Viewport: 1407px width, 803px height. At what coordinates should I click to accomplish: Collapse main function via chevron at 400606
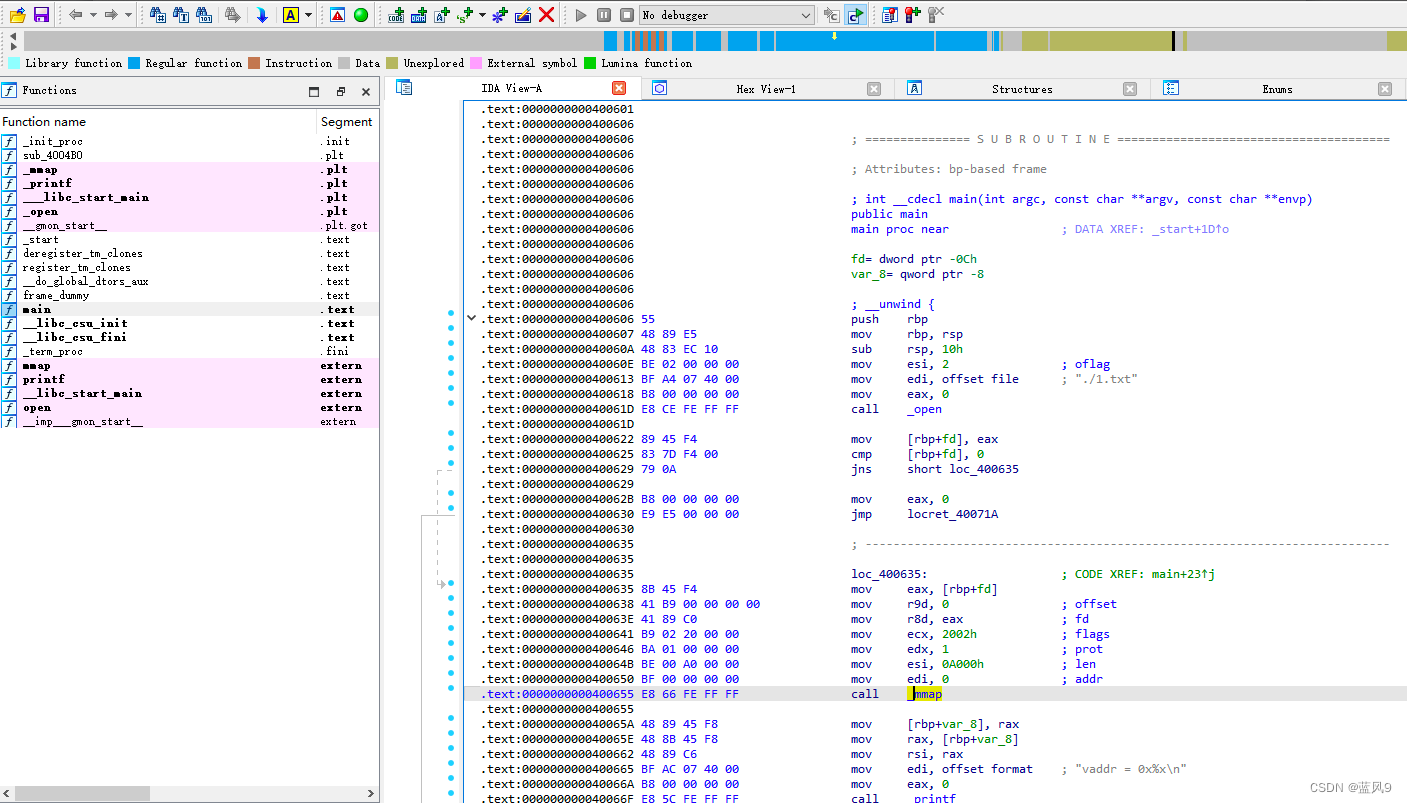472,319
